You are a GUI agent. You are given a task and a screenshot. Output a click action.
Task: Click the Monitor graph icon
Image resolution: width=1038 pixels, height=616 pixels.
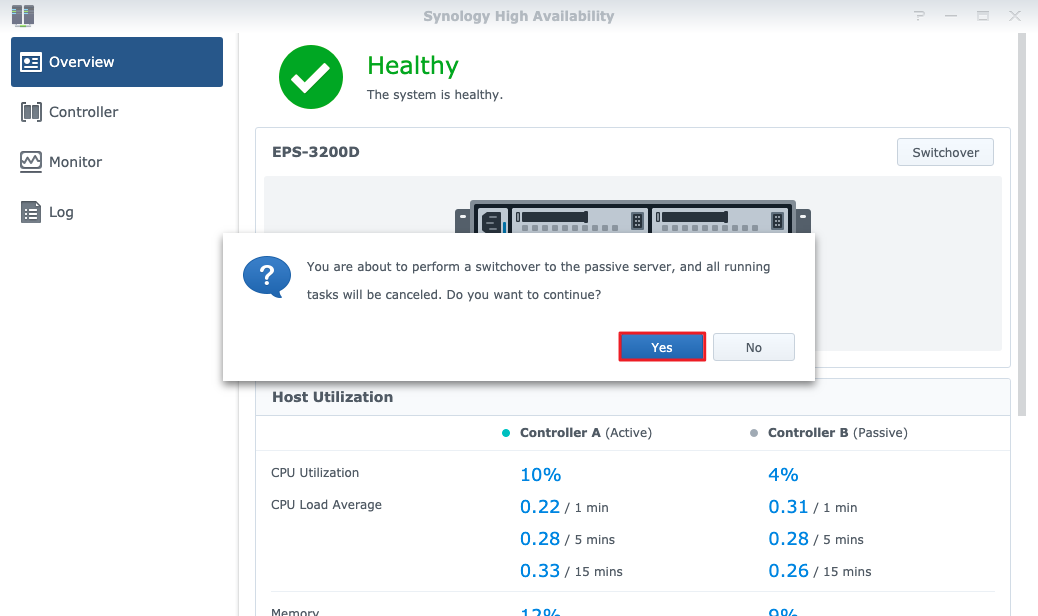(30, 162)
